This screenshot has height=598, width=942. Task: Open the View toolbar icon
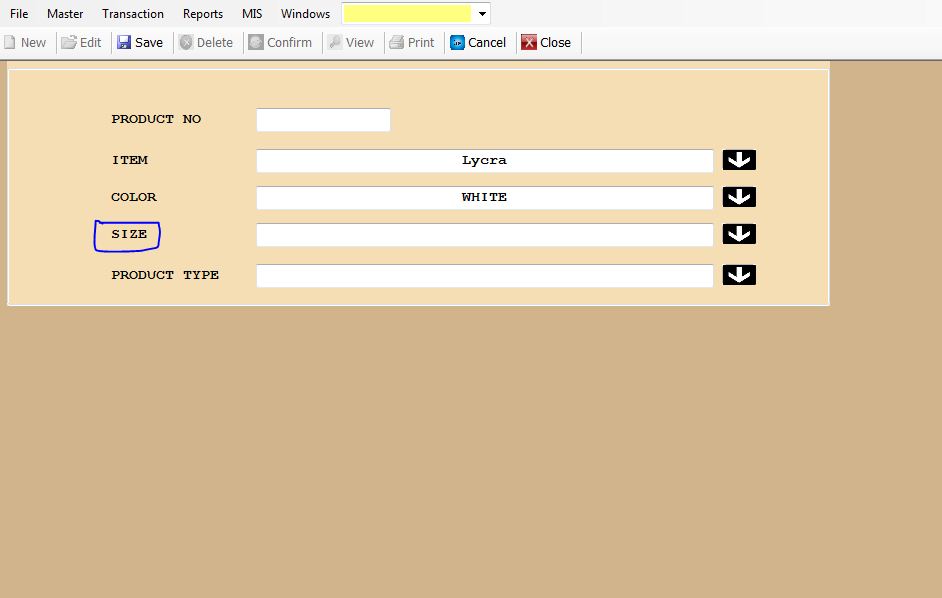[x=335, y=43]
